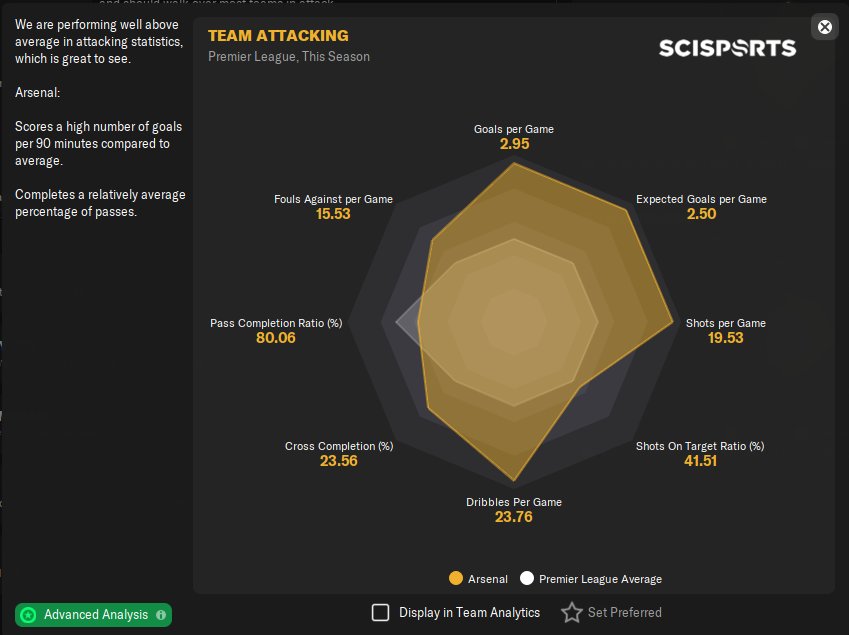Image resolution: width=849 pixels, height=635 pixels.
Task: Close the Team Attacking analysis popup
Action: click(x=825, y=27)
